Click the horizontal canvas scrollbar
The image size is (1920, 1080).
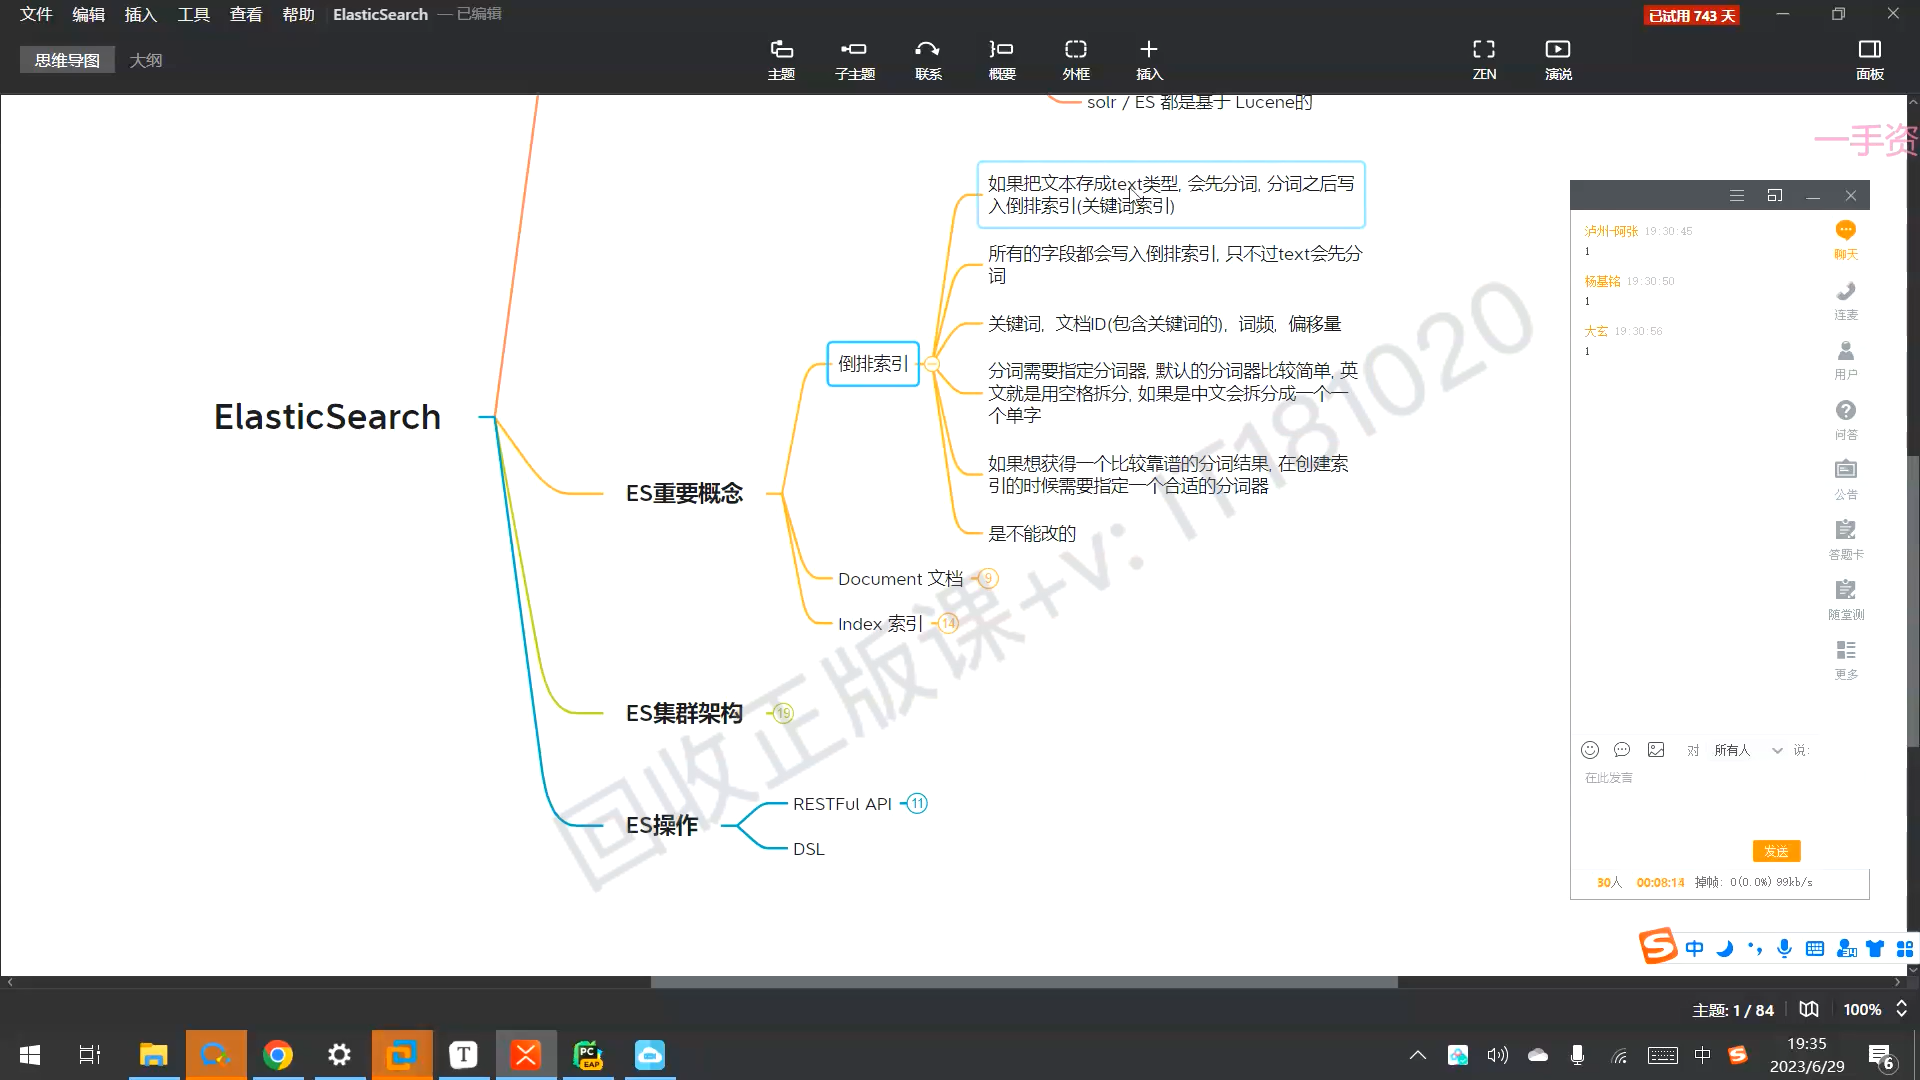point(1024,982)
